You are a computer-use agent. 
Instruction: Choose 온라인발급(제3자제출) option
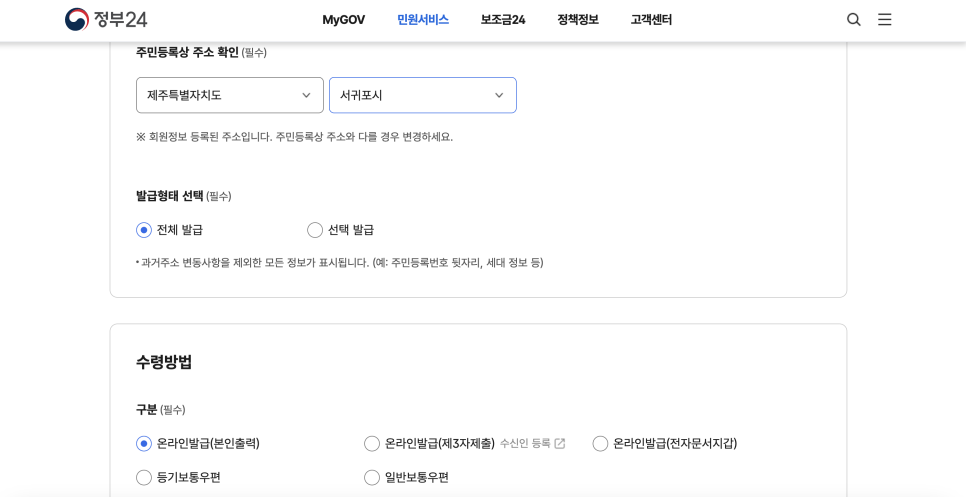tap(371, 443)
